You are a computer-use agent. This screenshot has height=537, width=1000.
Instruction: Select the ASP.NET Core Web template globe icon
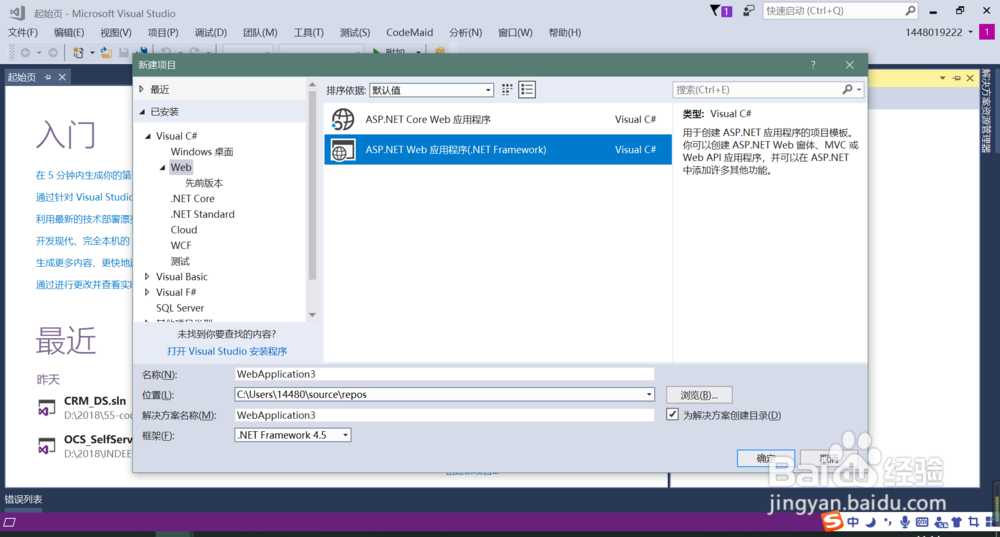coord(342,119)
